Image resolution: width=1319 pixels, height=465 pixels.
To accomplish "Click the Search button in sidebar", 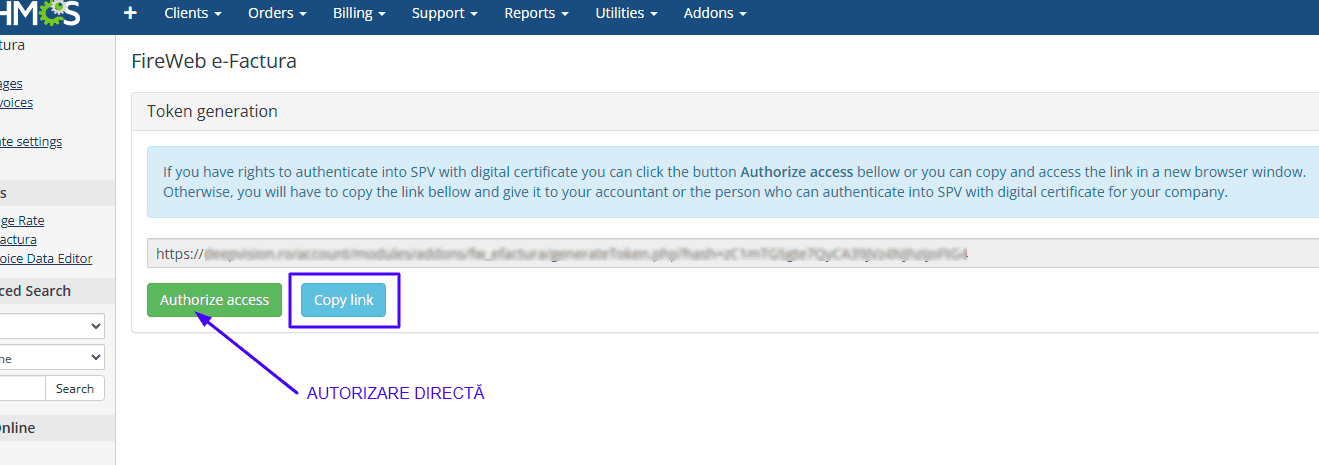I will pos(75,389).
